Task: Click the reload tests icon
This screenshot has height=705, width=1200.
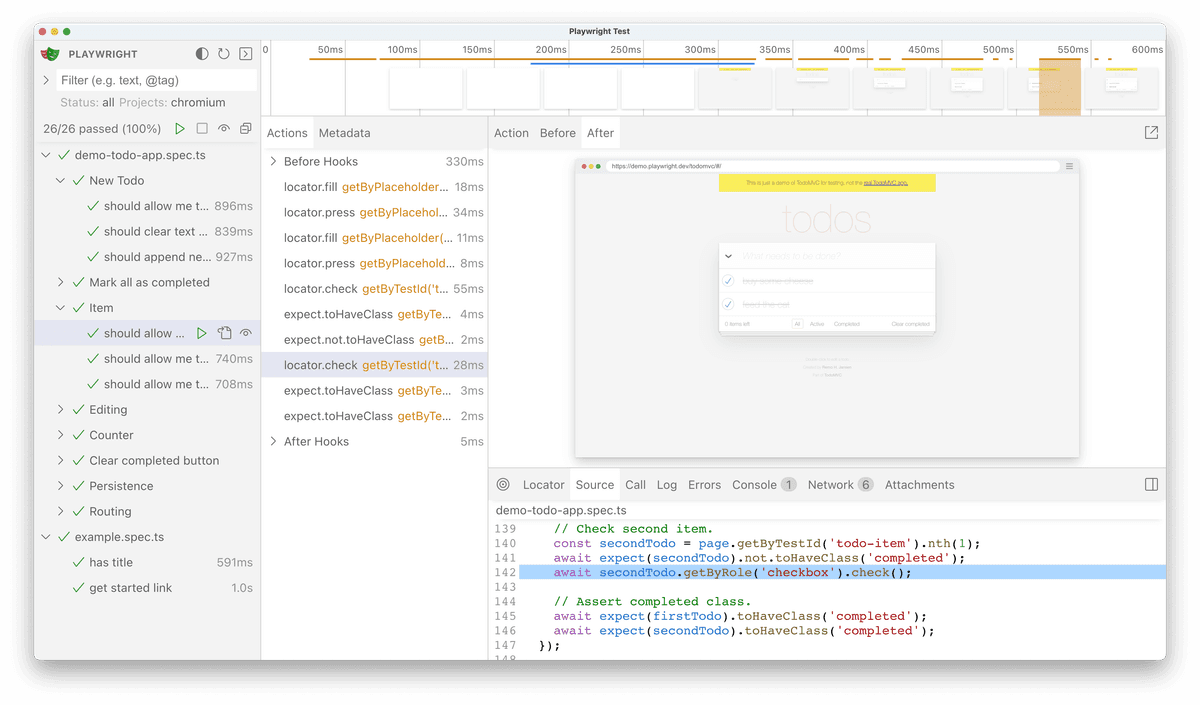Action: click(224, 54)
